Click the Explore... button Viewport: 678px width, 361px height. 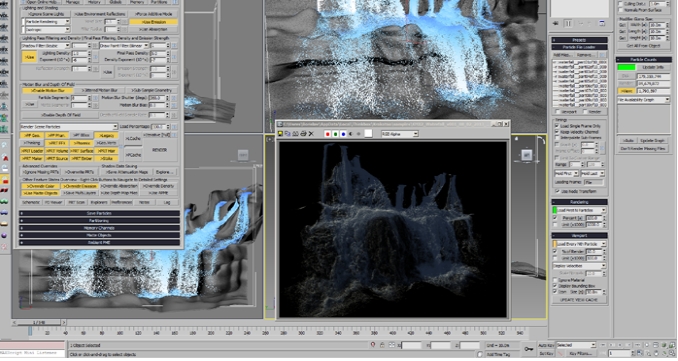coord(165,172)
